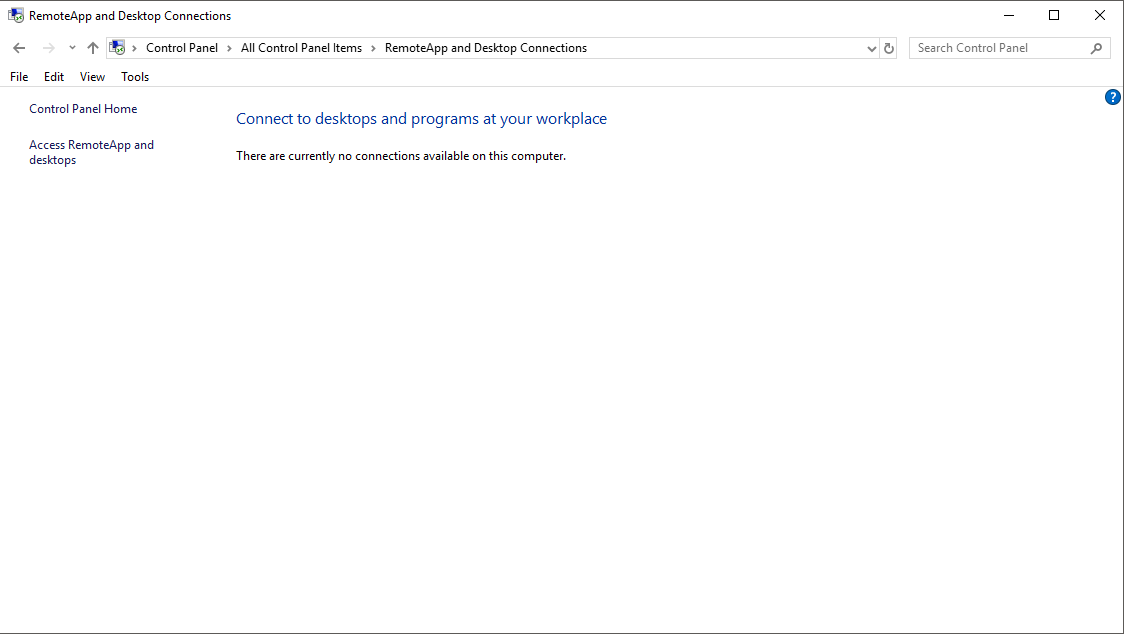Open Help with the blue question mark

tap(1112, 97)
